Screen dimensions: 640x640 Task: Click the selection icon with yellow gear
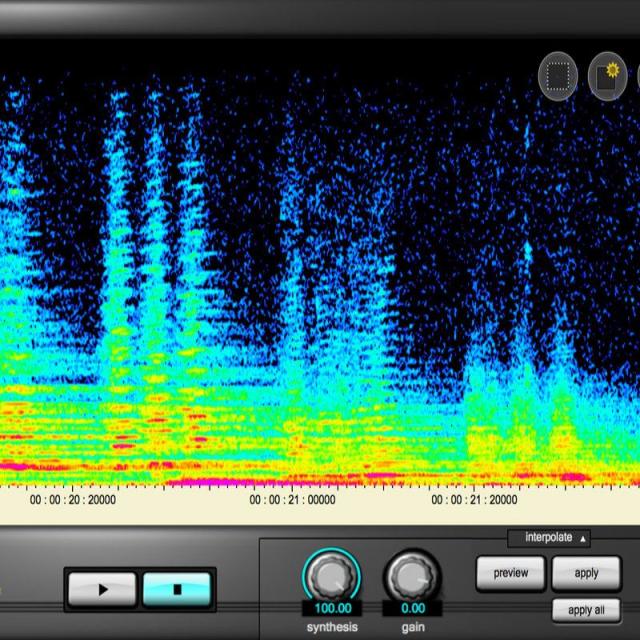click(607, 76)
